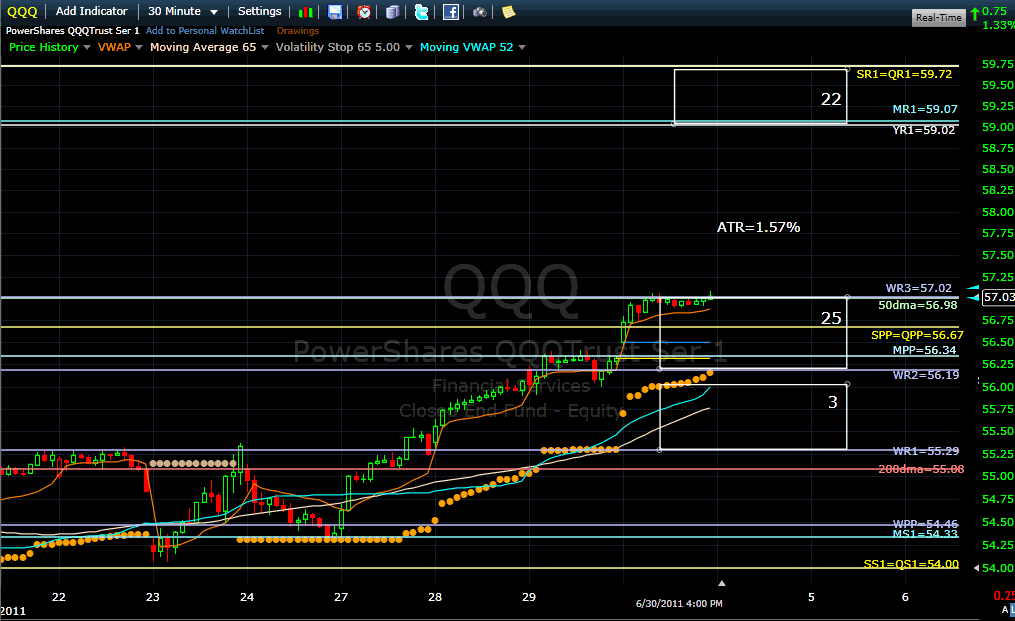Open the yellow sticky note icon
This screenshot has height=621, width=1015.
point(509,12)
